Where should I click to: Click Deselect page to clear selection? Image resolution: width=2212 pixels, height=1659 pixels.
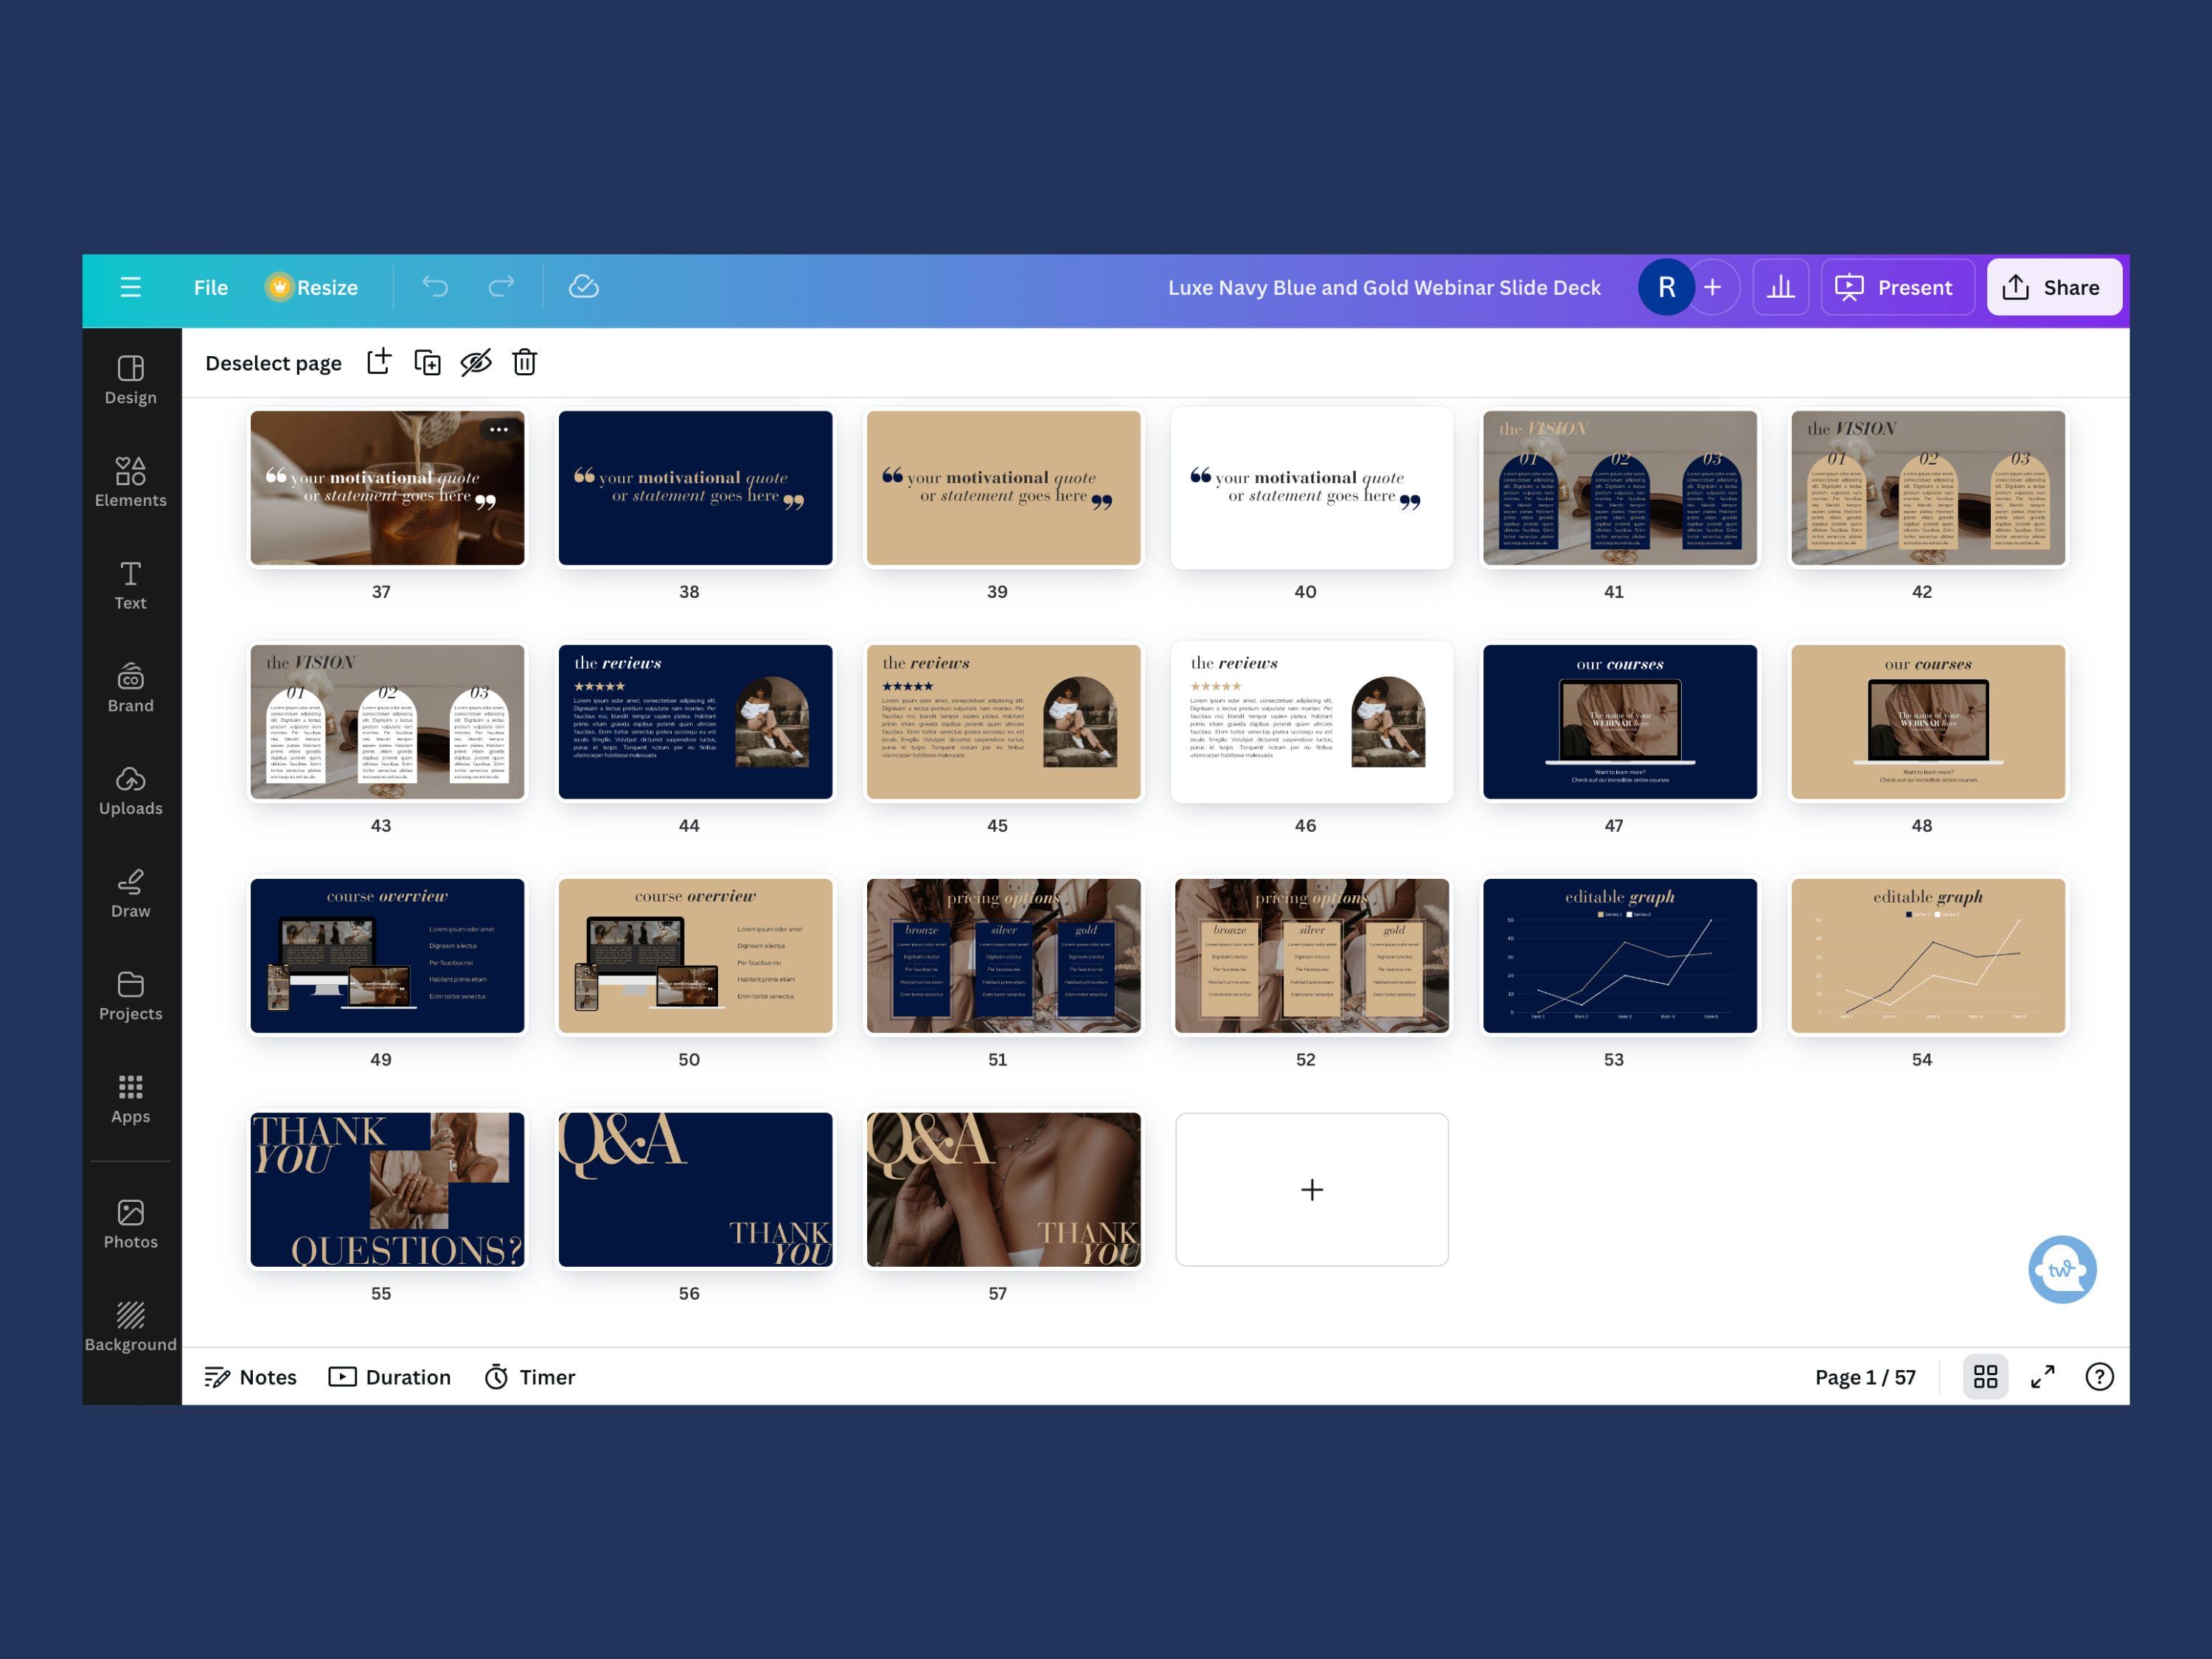pos(273,362)
